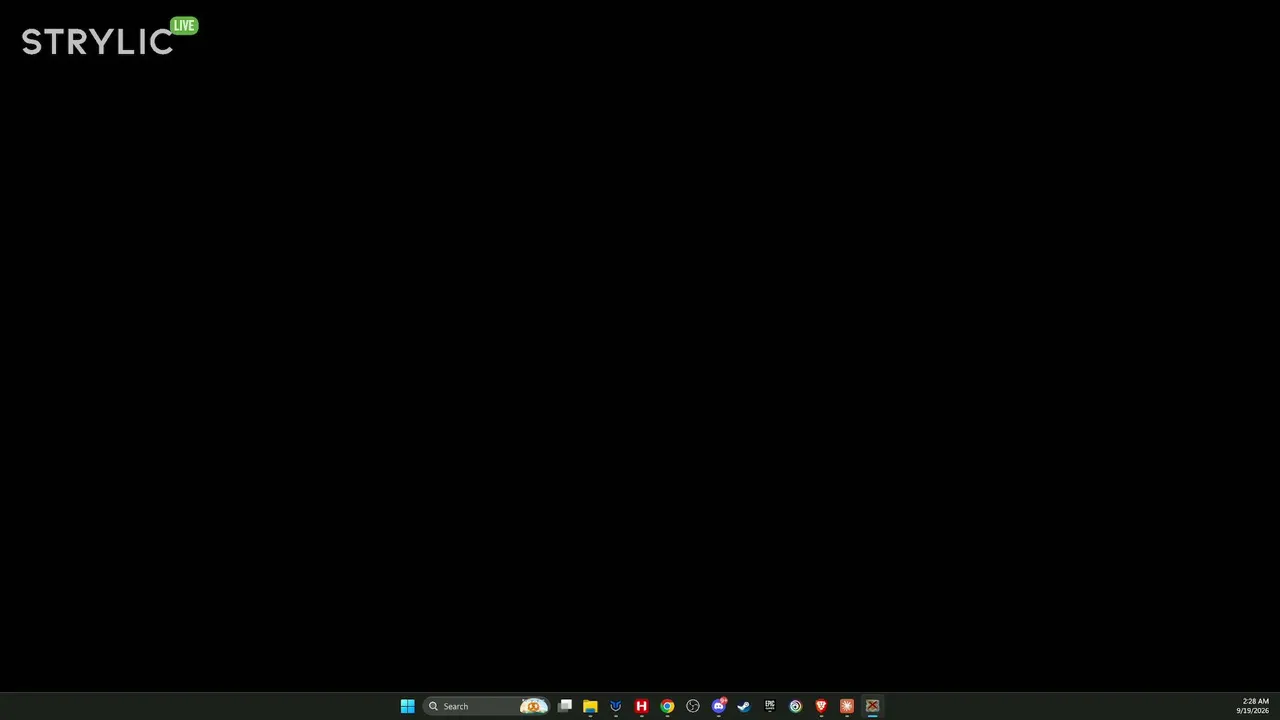Launch Google Chrome from the taskbar
Screen dimensions: 1280x720
(667, 706)
